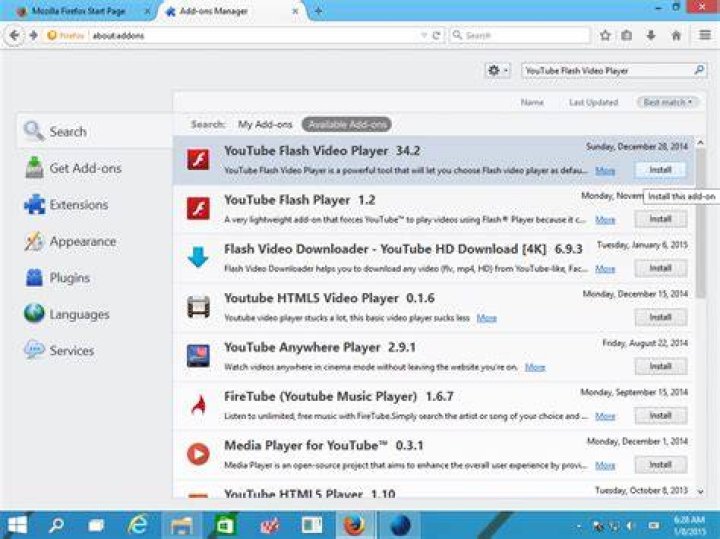Open More link for YouTube Anywhere Player
The image size is (720, 539).
tap(535, 367)
